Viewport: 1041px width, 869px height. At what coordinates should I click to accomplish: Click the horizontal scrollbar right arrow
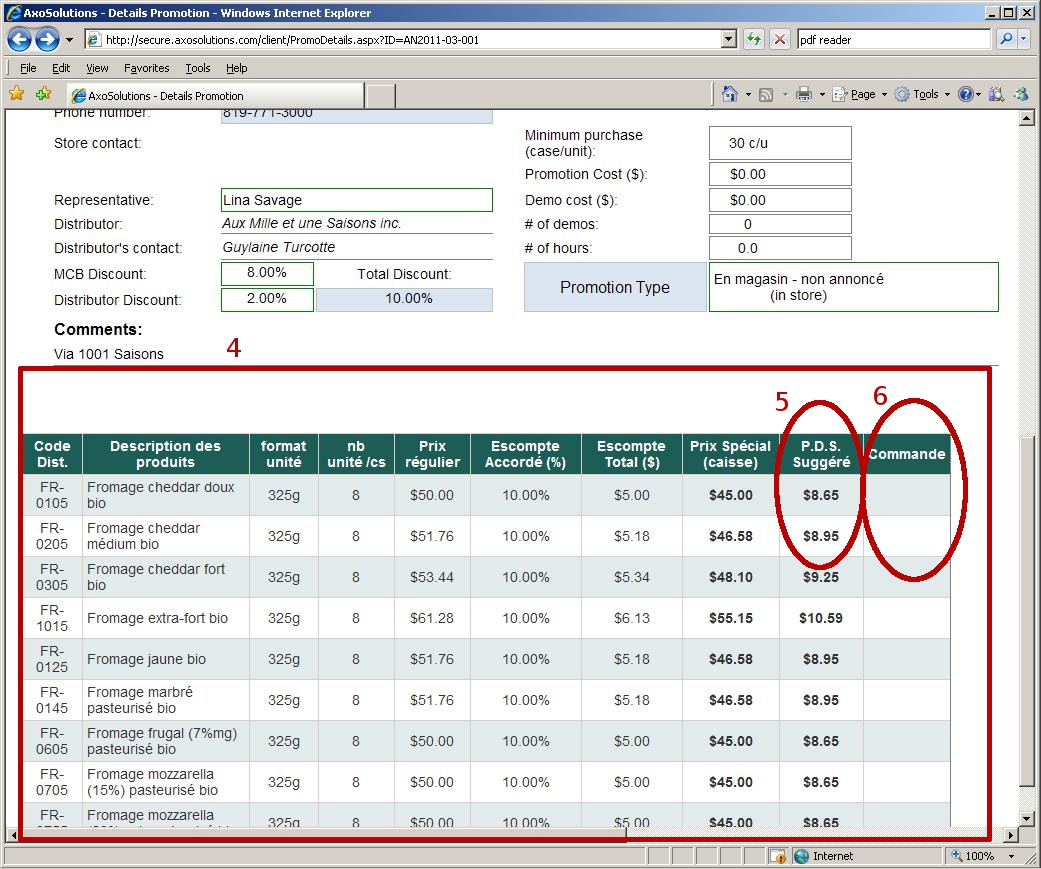coord(1010,834)
